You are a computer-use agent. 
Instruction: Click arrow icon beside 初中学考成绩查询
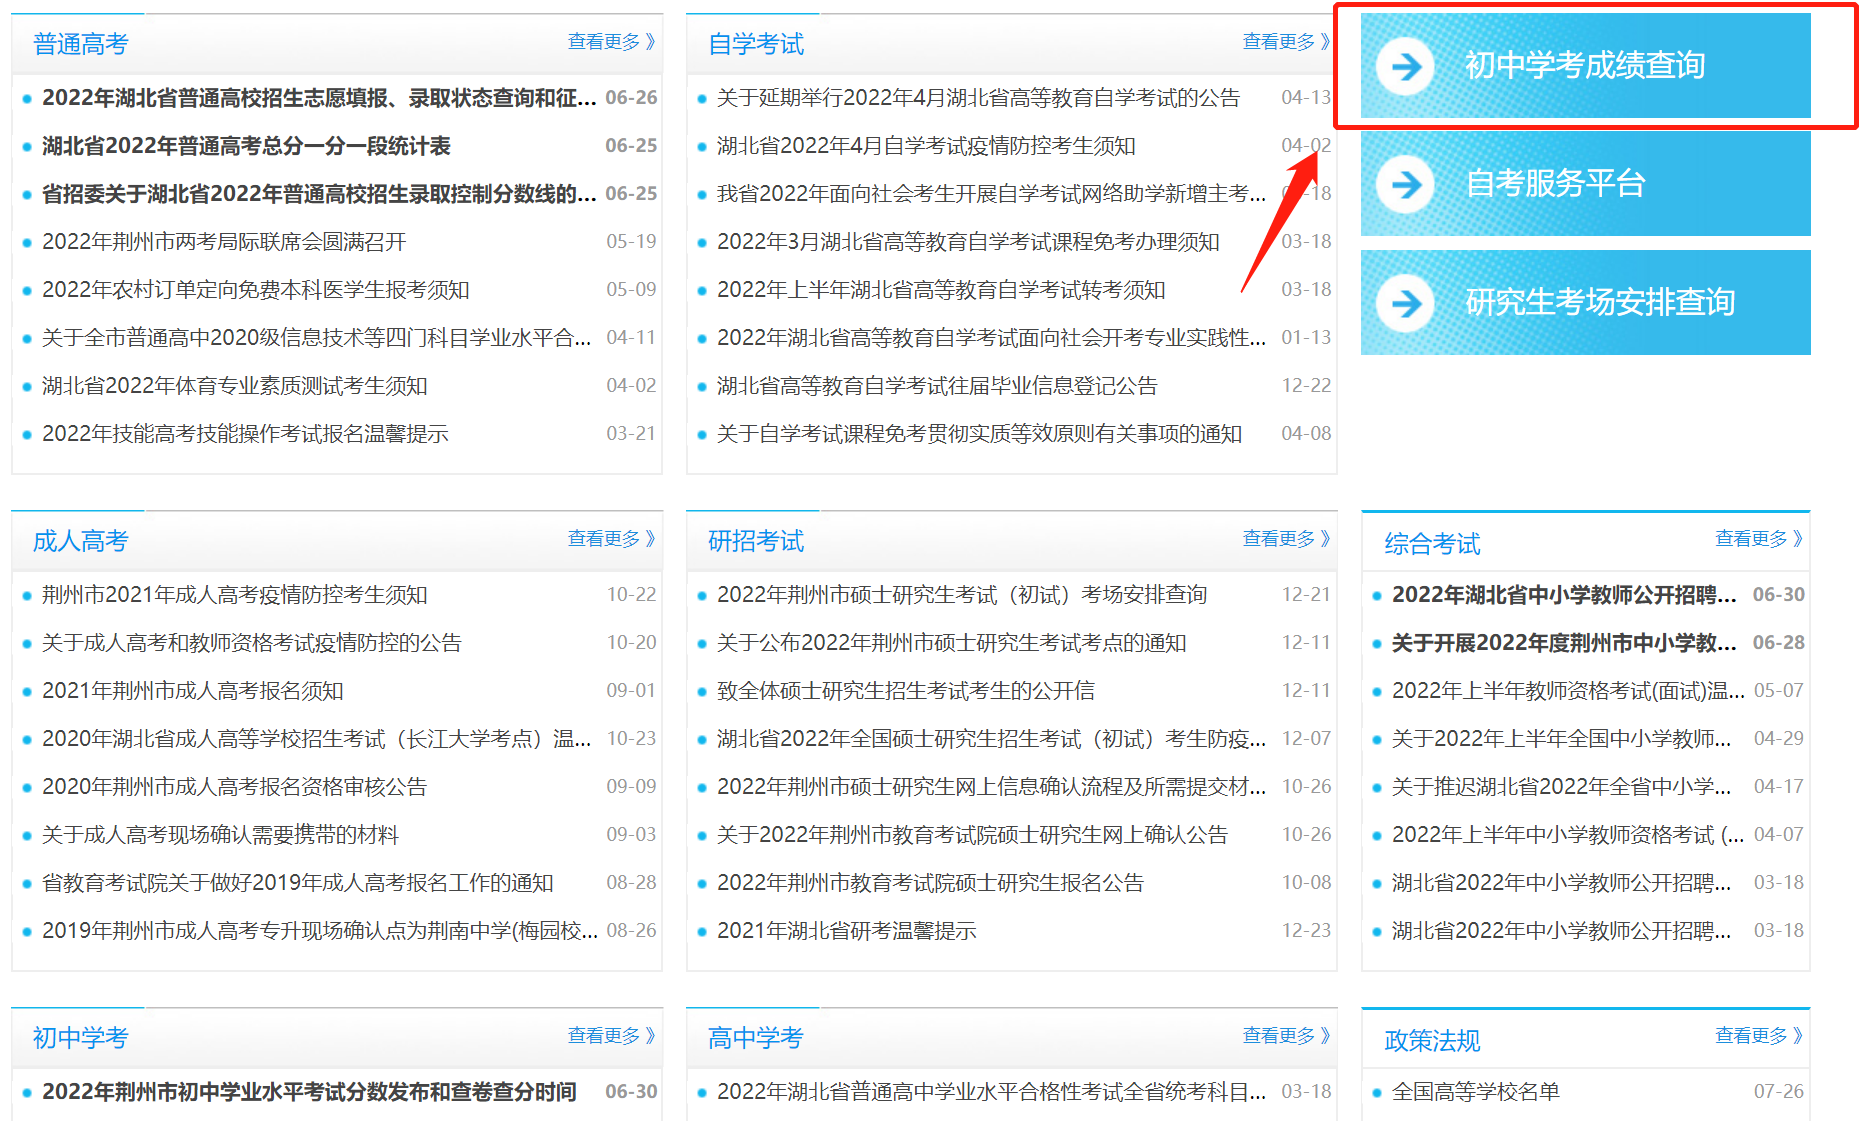pos(1406,66)
